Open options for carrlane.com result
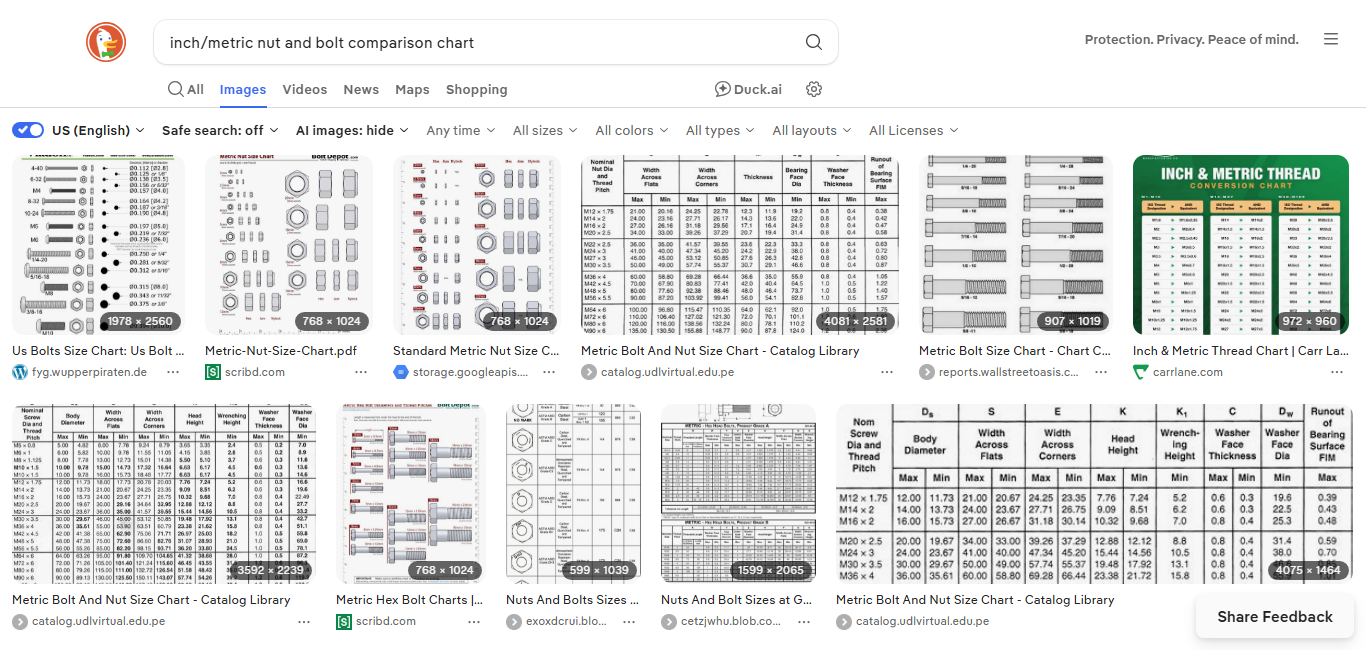Image resolution: width=1366 pixels, height=650 pixels. click(x=1337, y=372)
